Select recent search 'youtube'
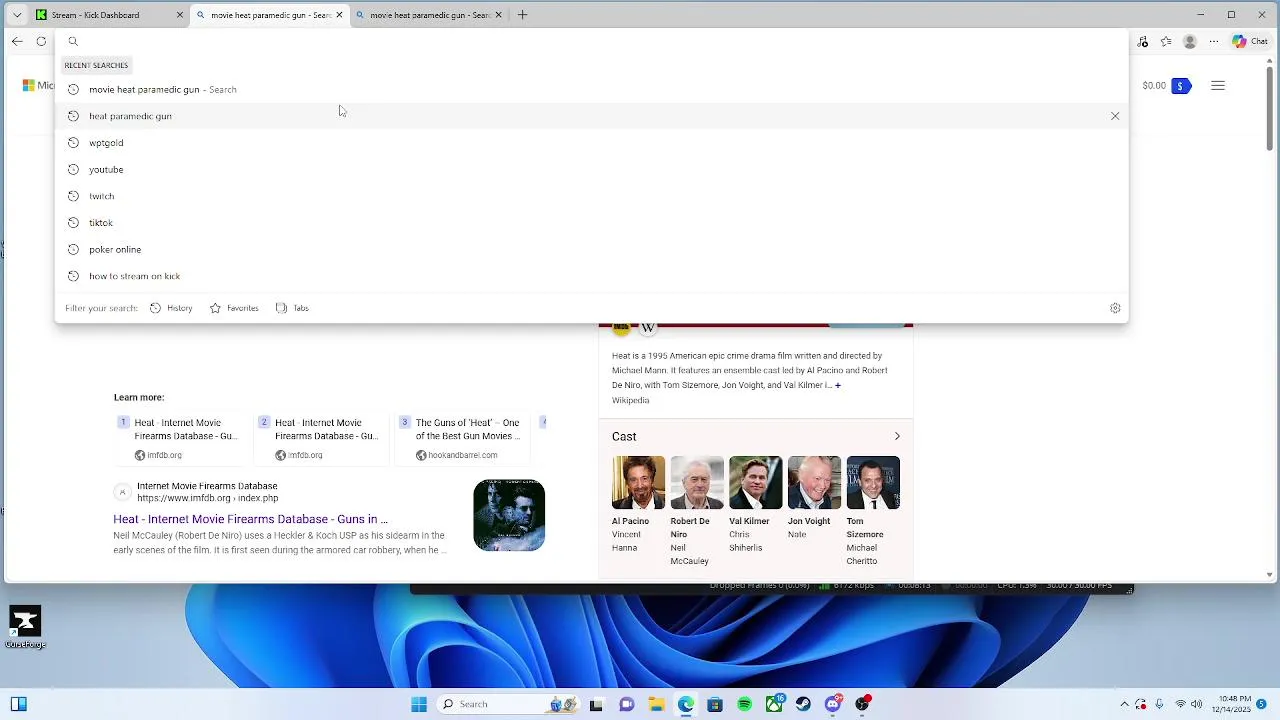The width and height of the screenshot is (1280, 720). tap(591, 169)
